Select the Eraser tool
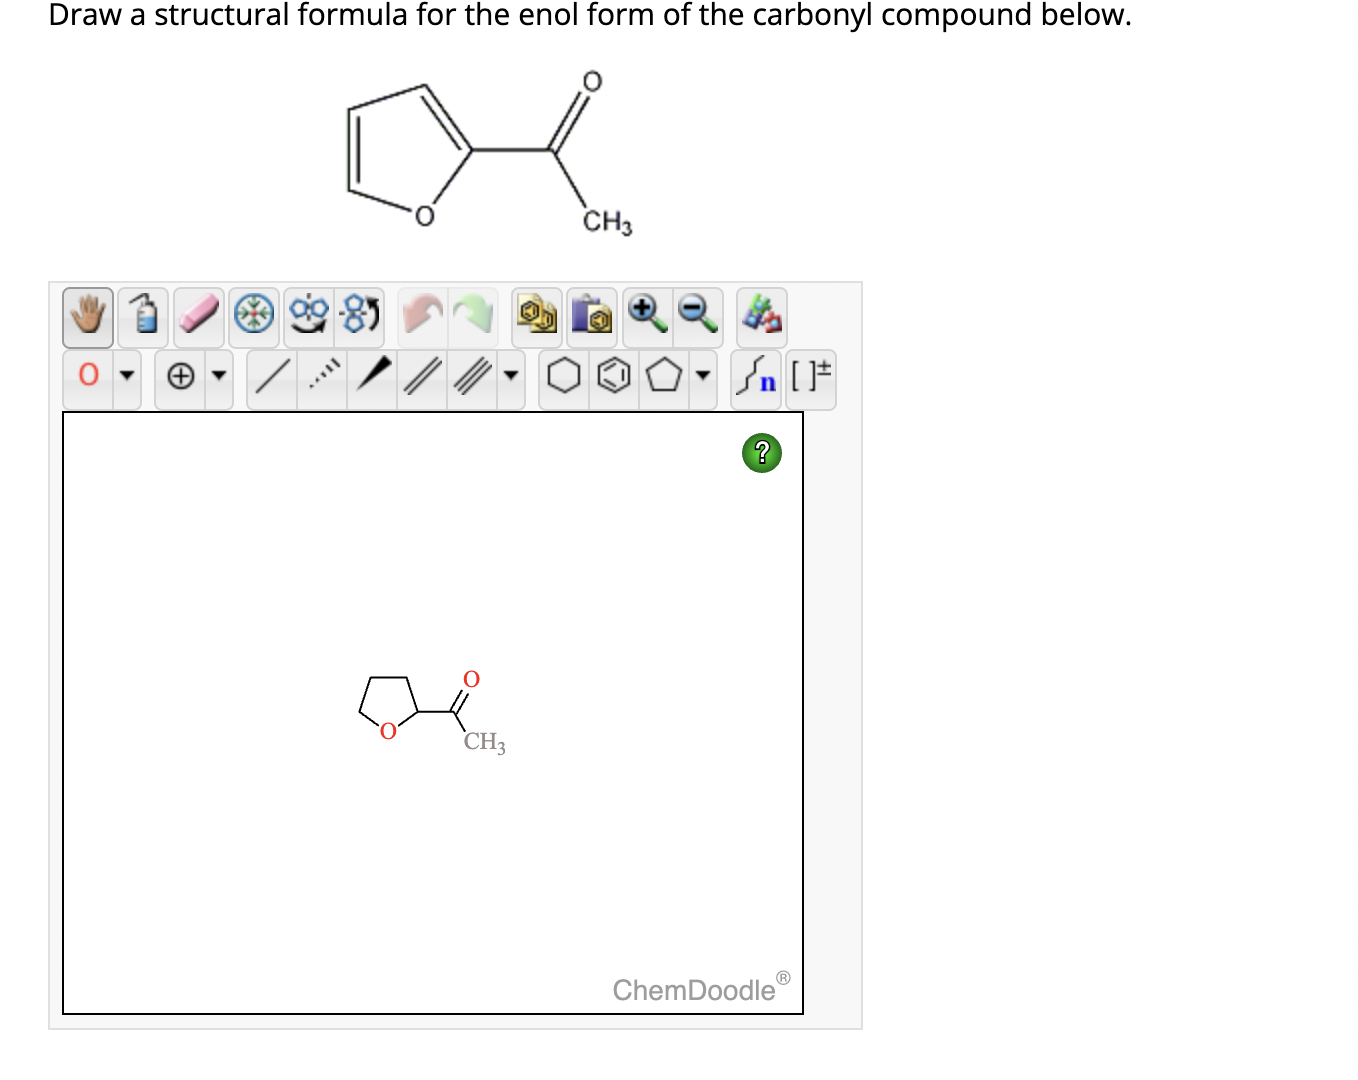 [x=198, y=315]
